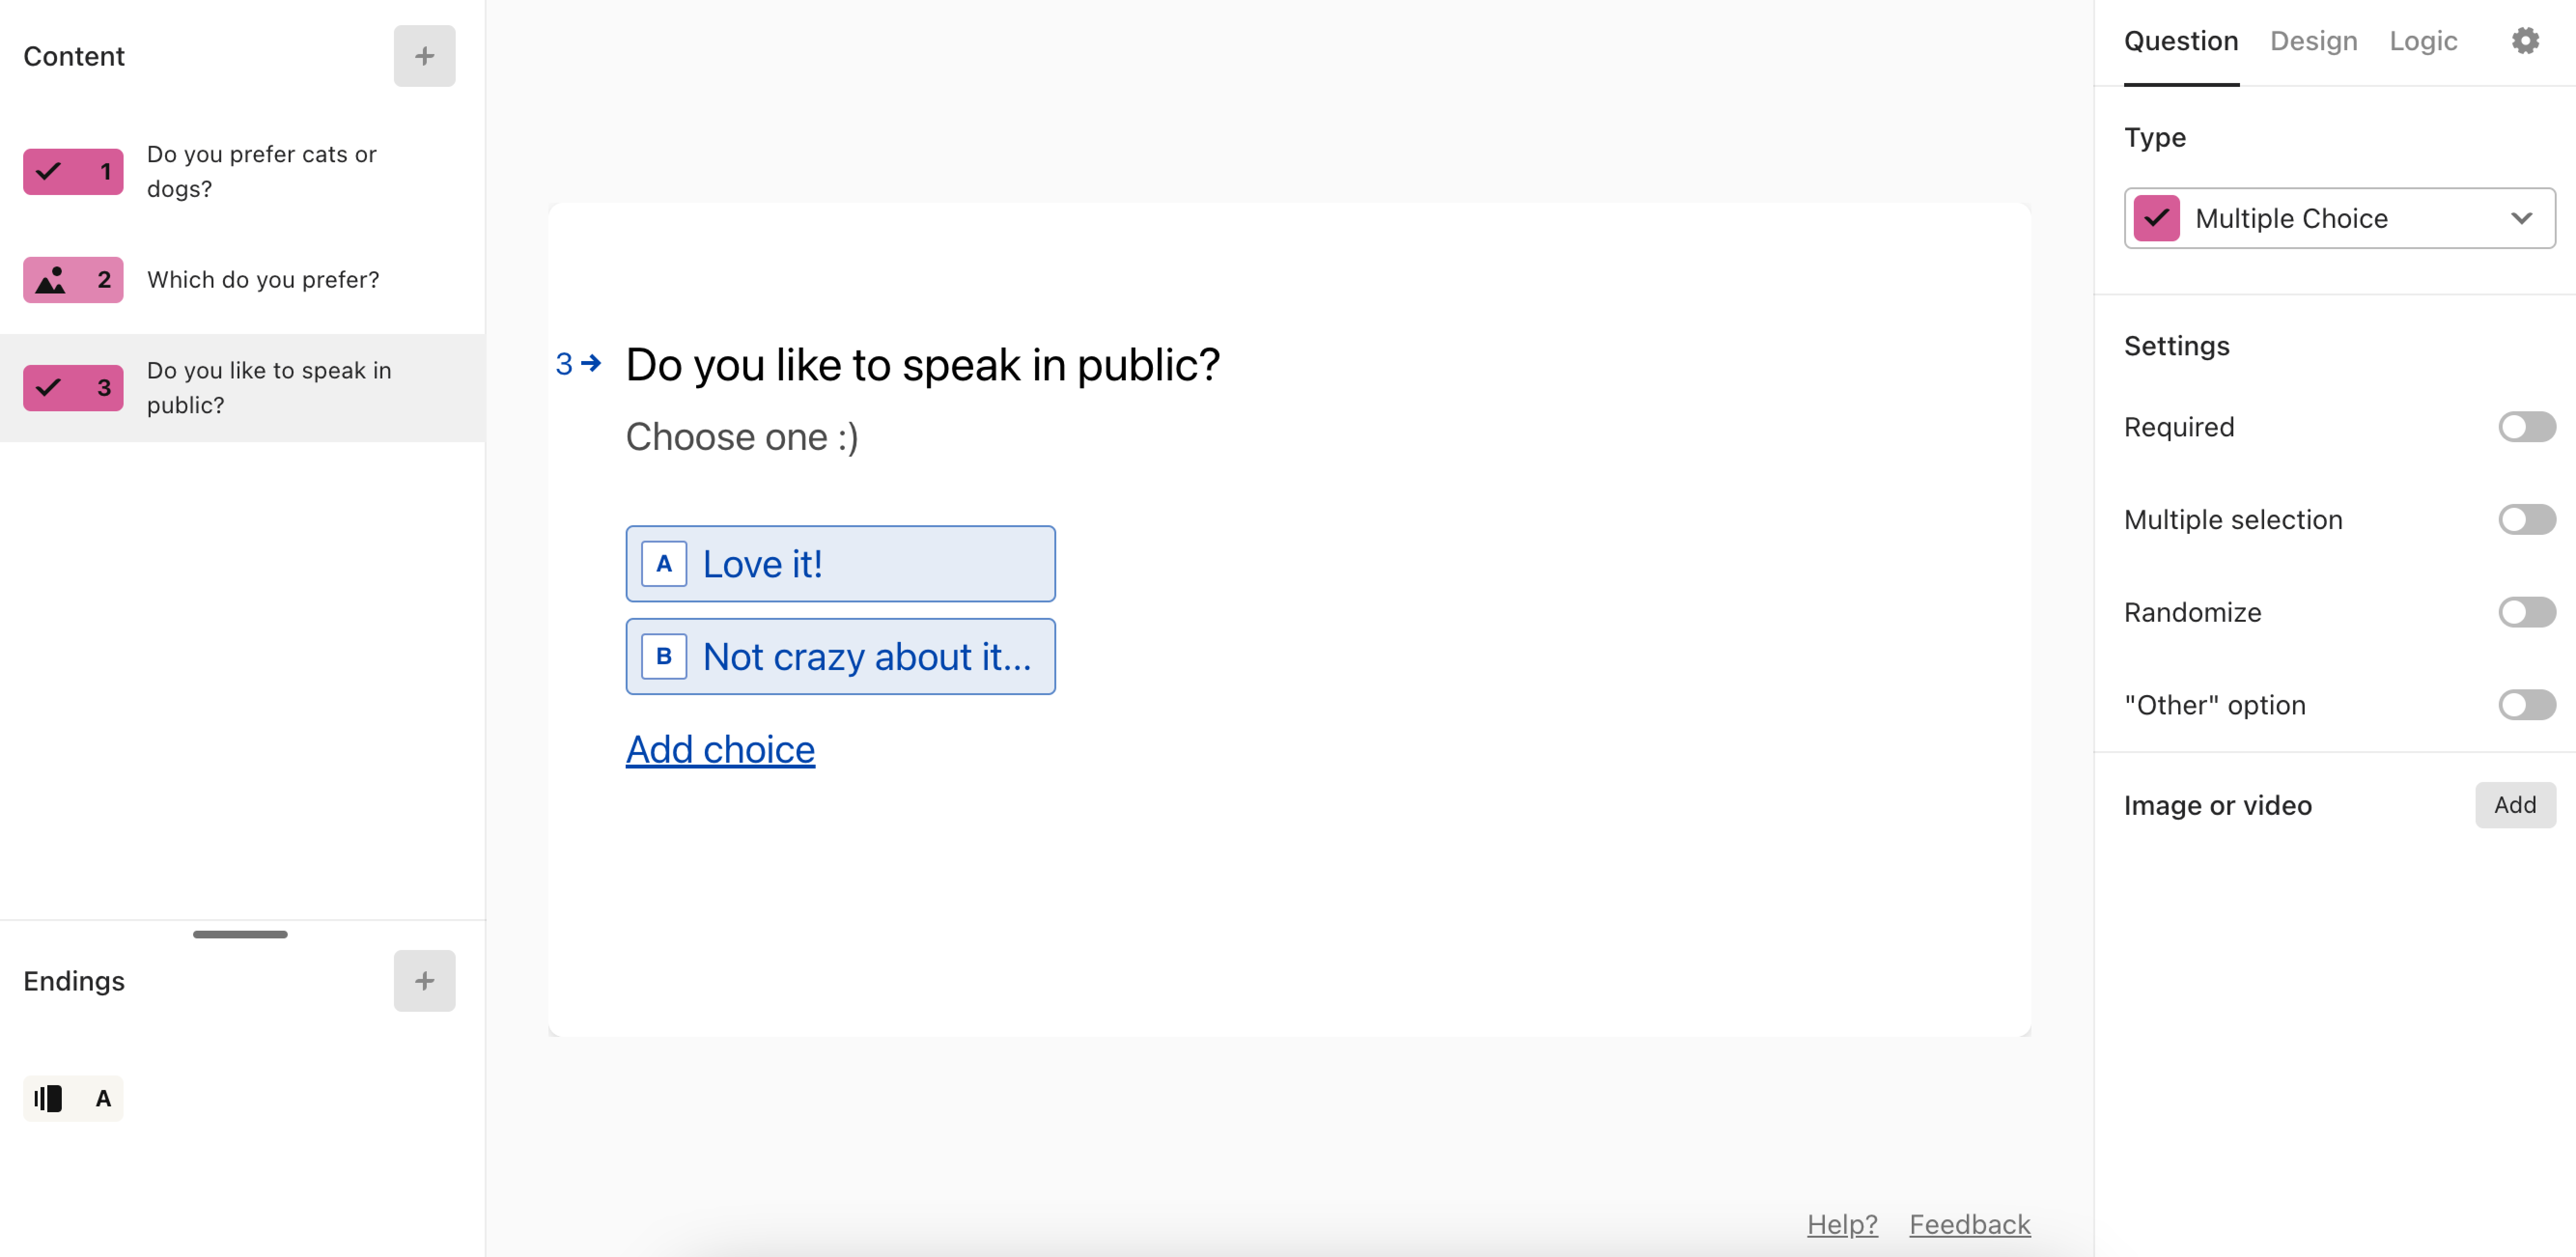Open the Help? link
Image resolution: width=2576 pixels, height=1257 pixels.
[1842, 1224]
